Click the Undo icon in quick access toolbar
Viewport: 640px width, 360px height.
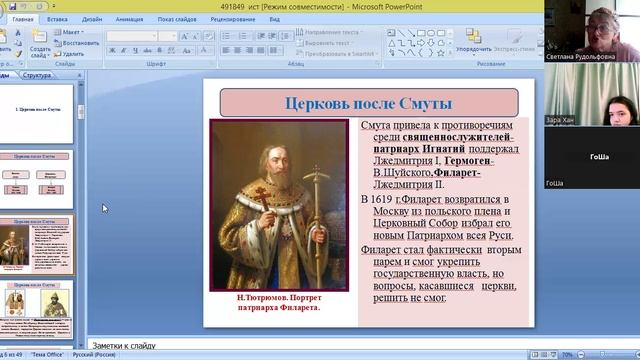(24, 7)
